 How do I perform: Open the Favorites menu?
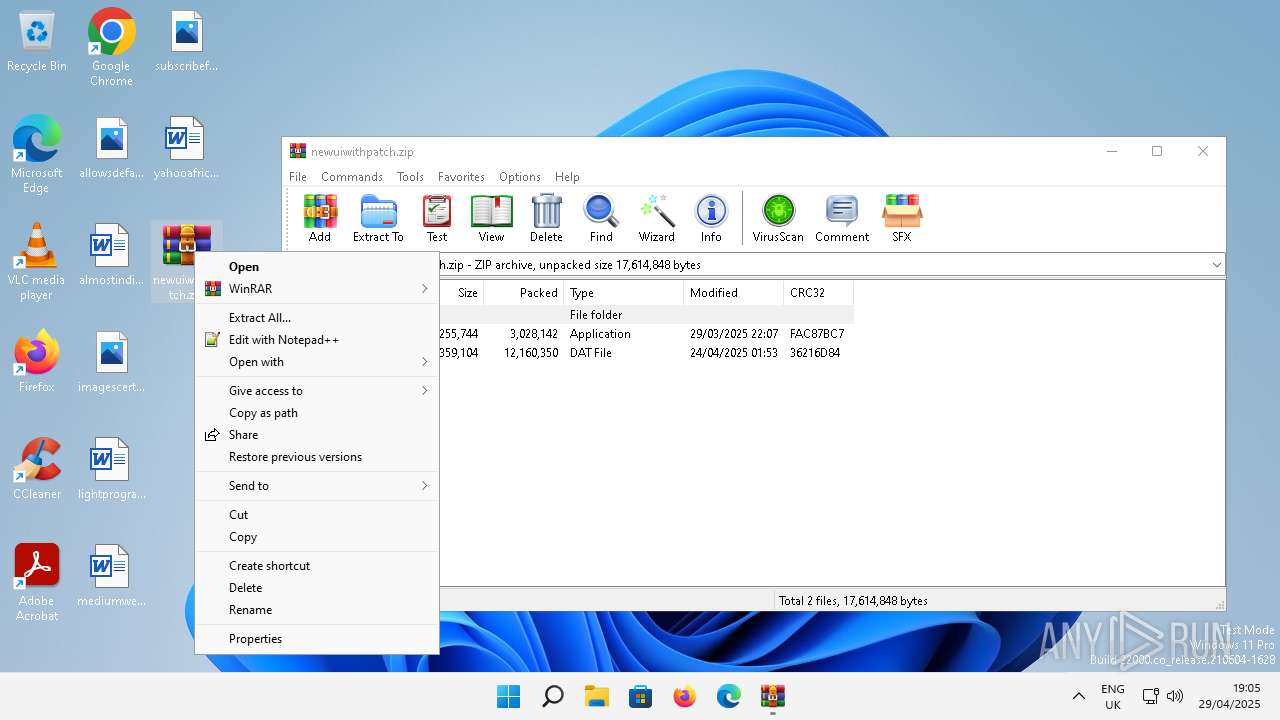(461, 177)
